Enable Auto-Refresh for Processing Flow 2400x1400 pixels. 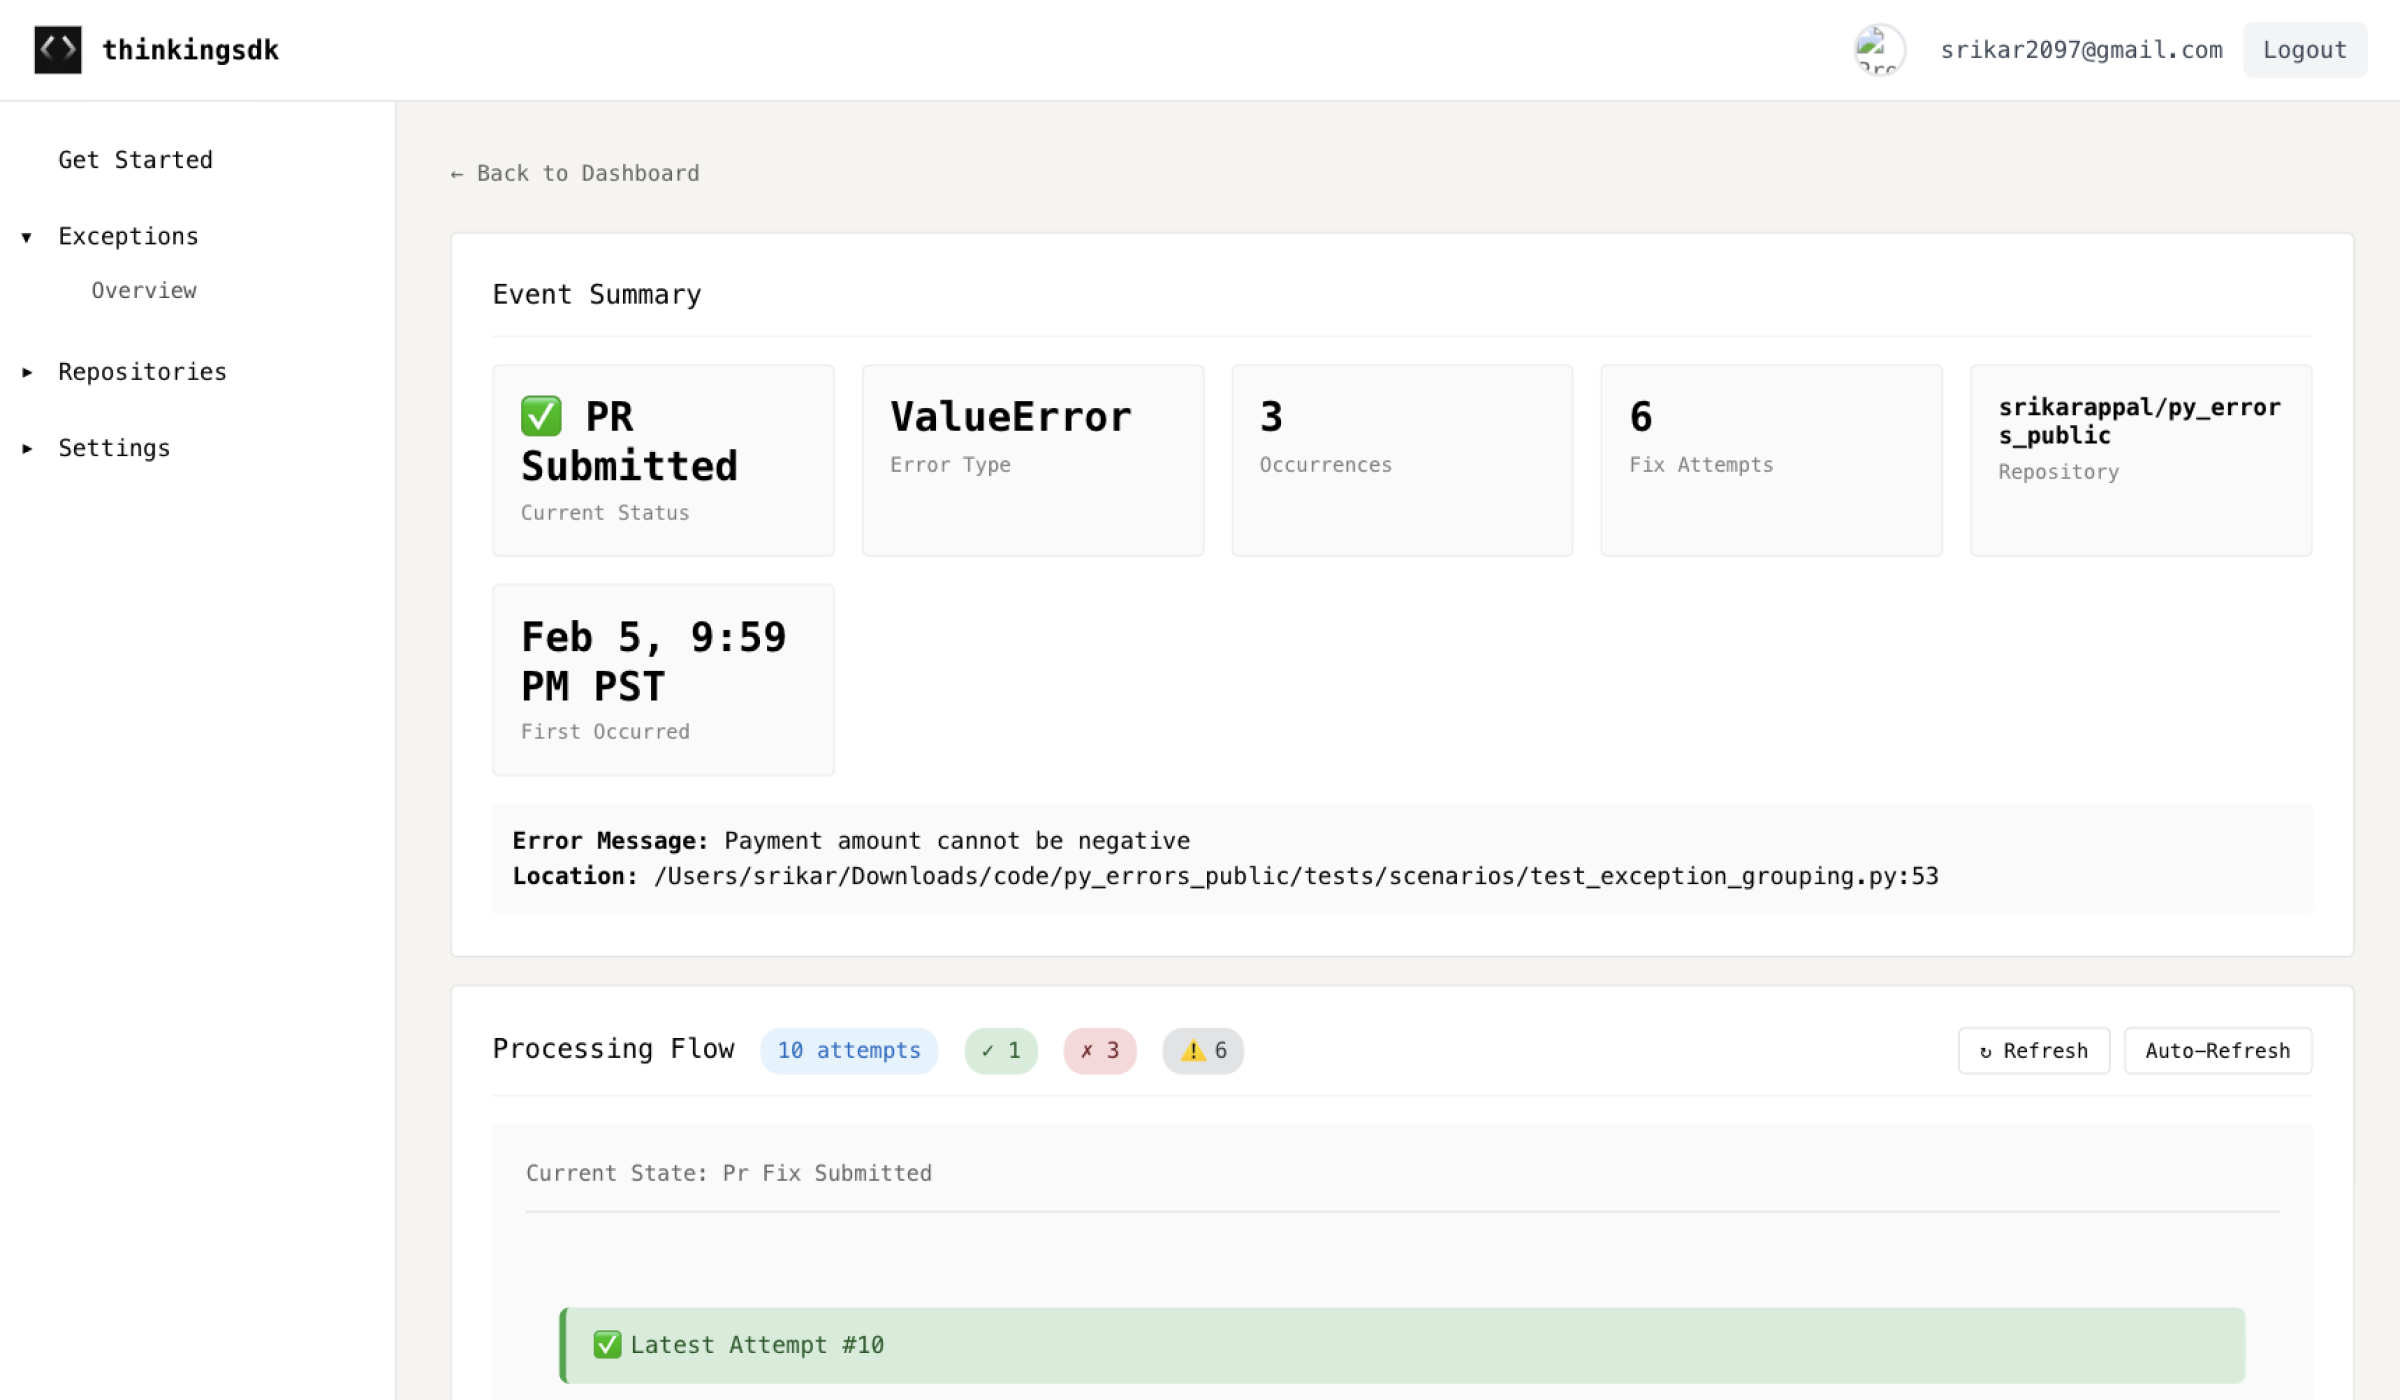pyautogui.click(x=2217, y=1050)
